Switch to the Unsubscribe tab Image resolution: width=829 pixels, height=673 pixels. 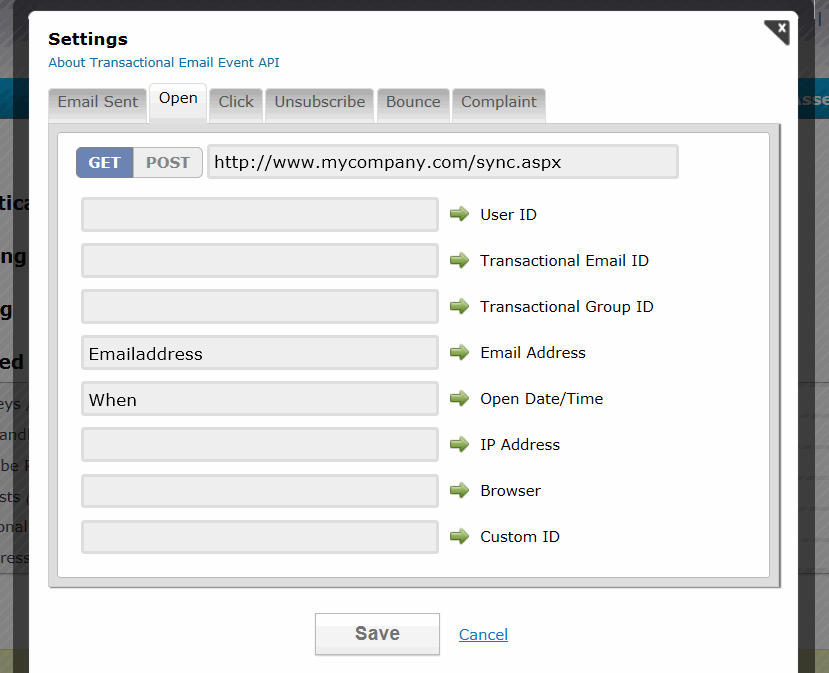tap(319, 101)
